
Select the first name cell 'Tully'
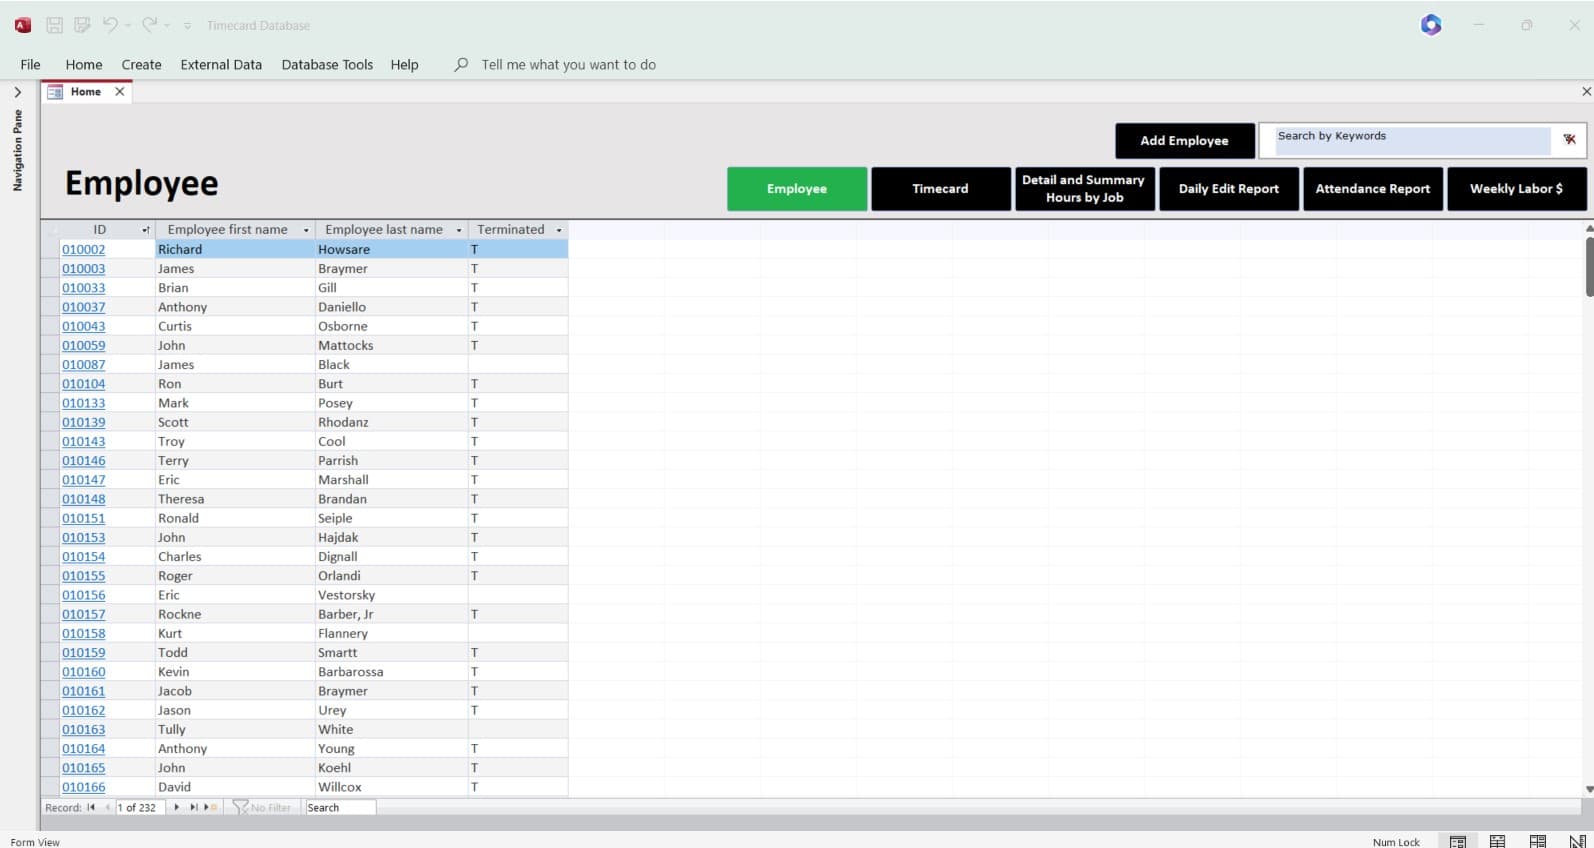pos(235,729)
